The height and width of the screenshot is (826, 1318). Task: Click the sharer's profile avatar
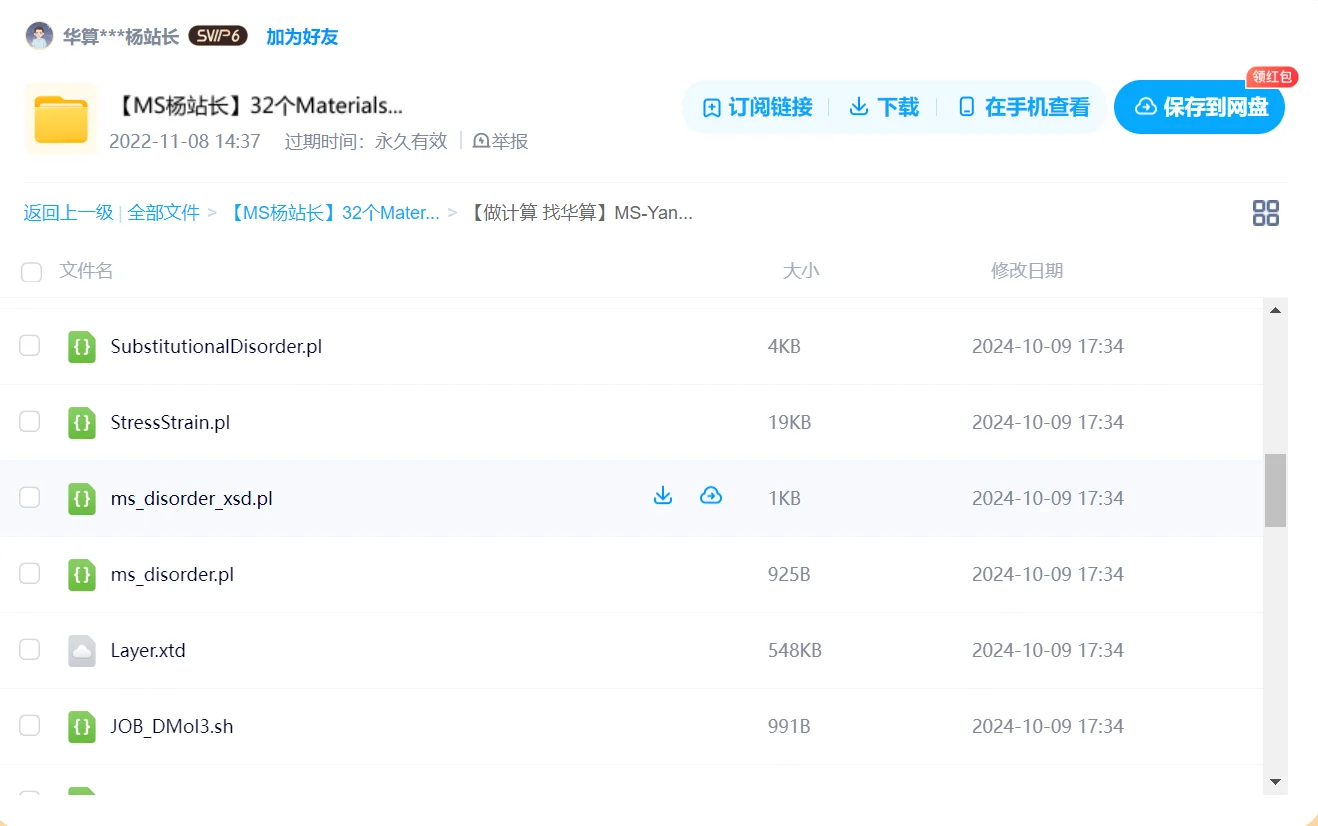pos(39,37)
